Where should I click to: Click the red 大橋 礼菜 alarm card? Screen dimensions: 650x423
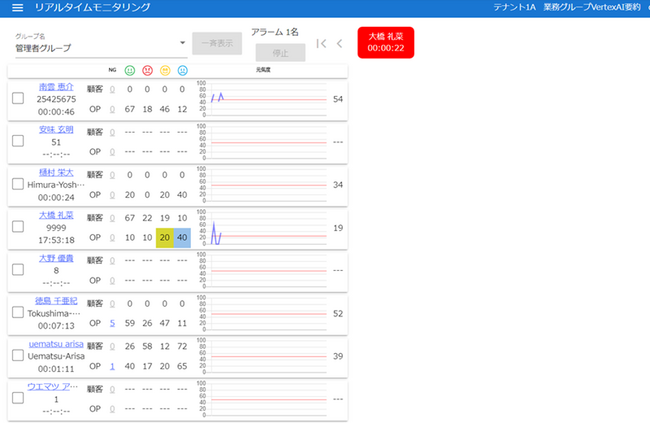385,42
